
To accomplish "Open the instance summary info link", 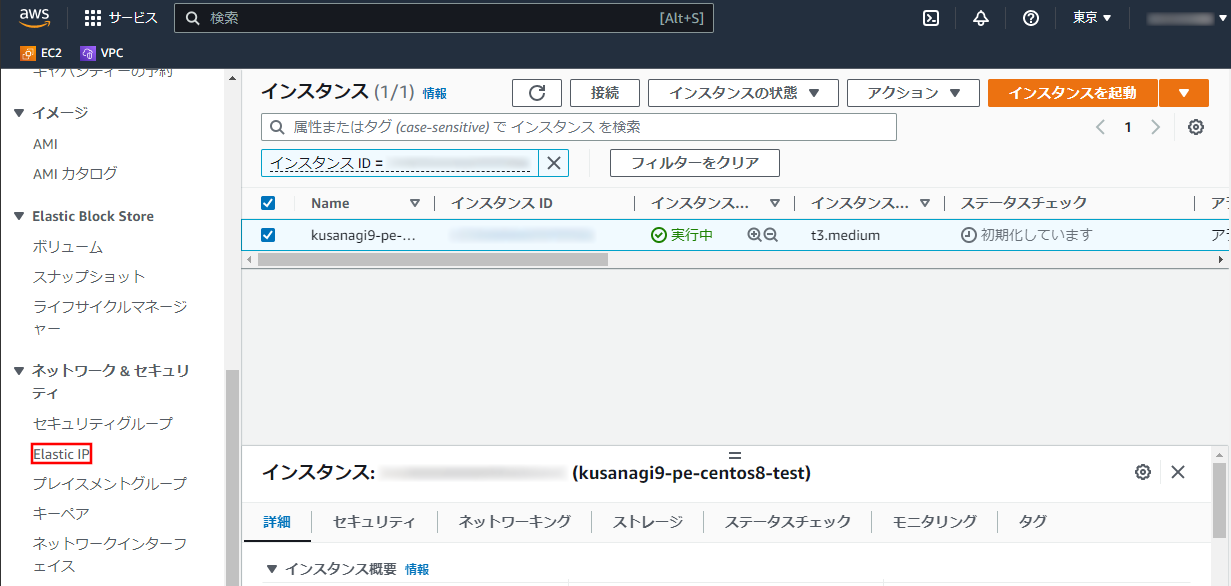I will pyautogui.click(x=417, y=569).
